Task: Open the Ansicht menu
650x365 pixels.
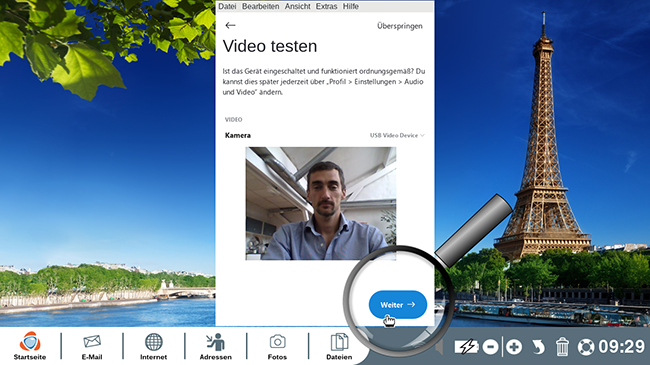Action: pyautogui.click(x=298, y=6)
